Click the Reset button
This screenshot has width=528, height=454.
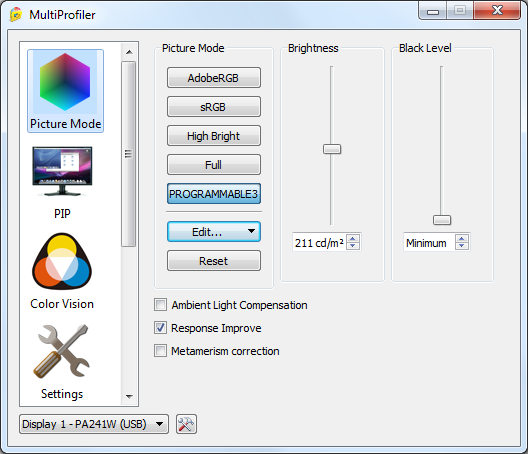(x=214, y=261)
